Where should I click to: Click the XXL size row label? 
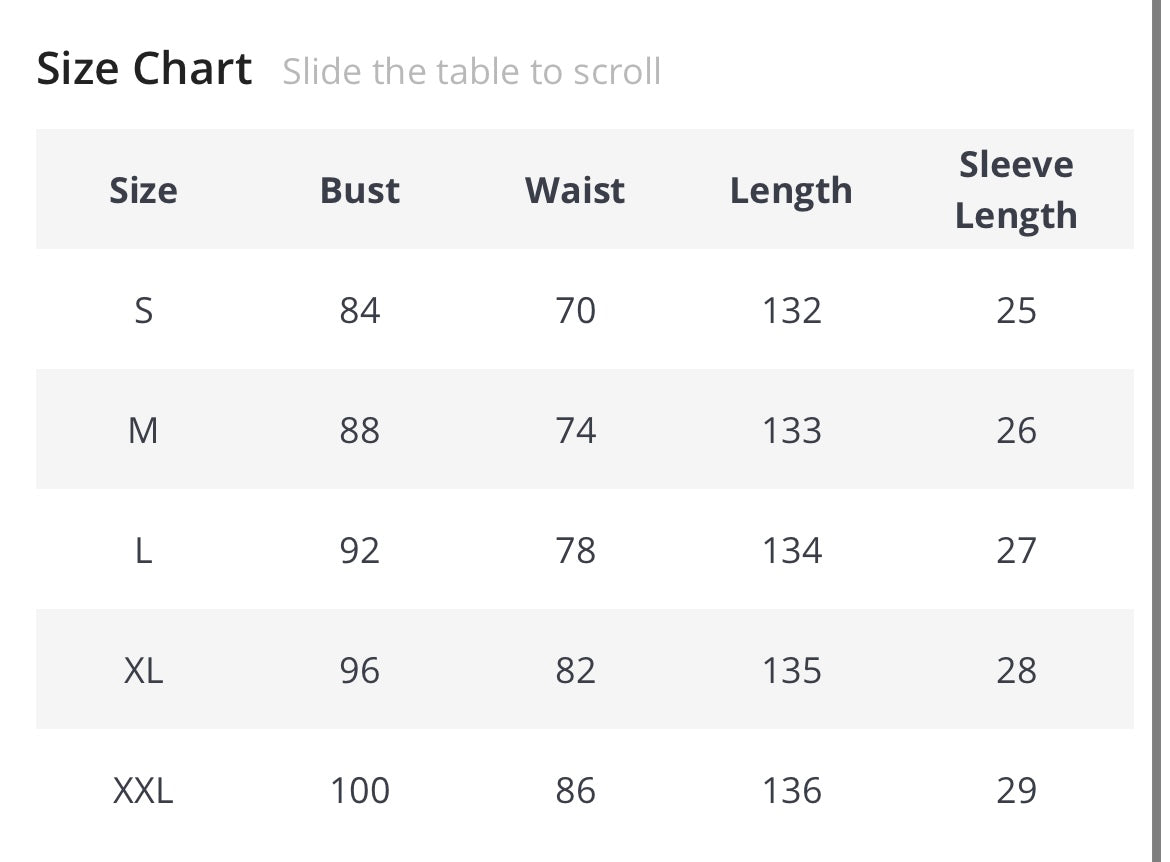pos(143,791)
